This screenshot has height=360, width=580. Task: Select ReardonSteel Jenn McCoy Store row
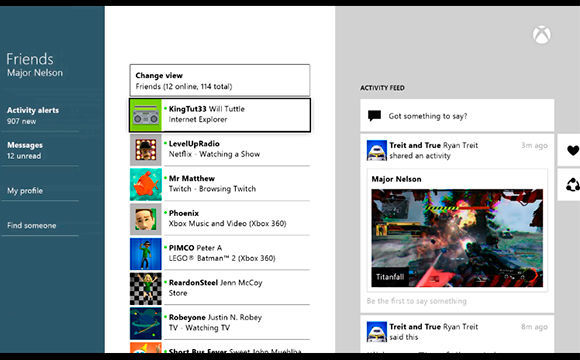pos(220,289)
